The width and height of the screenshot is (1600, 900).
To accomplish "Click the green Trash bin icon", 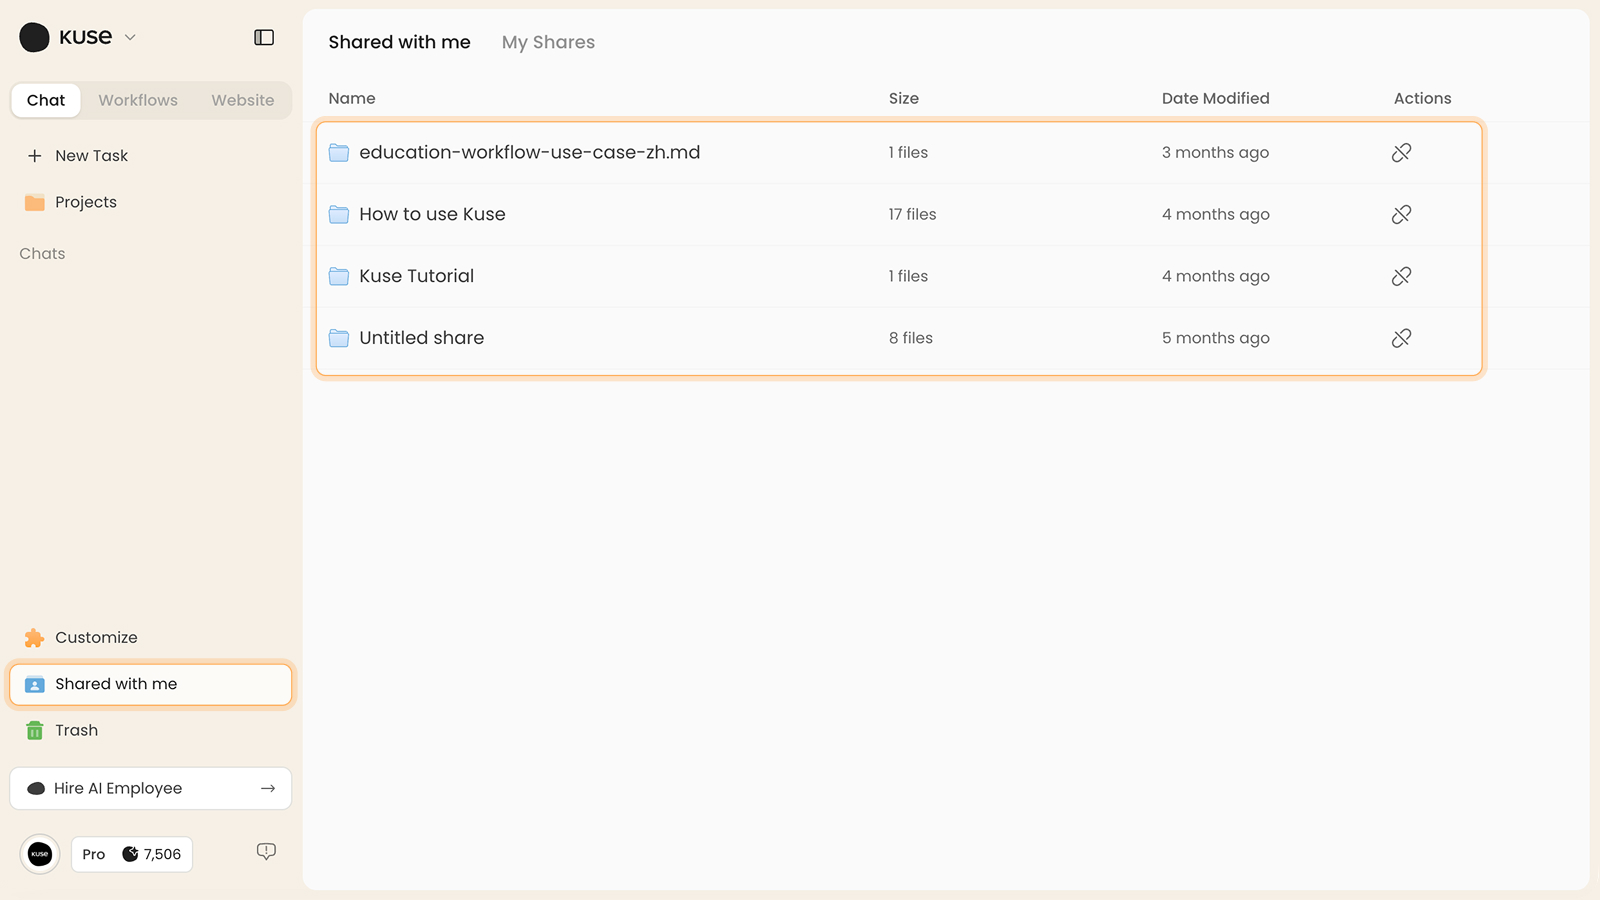I will [35, 731].
